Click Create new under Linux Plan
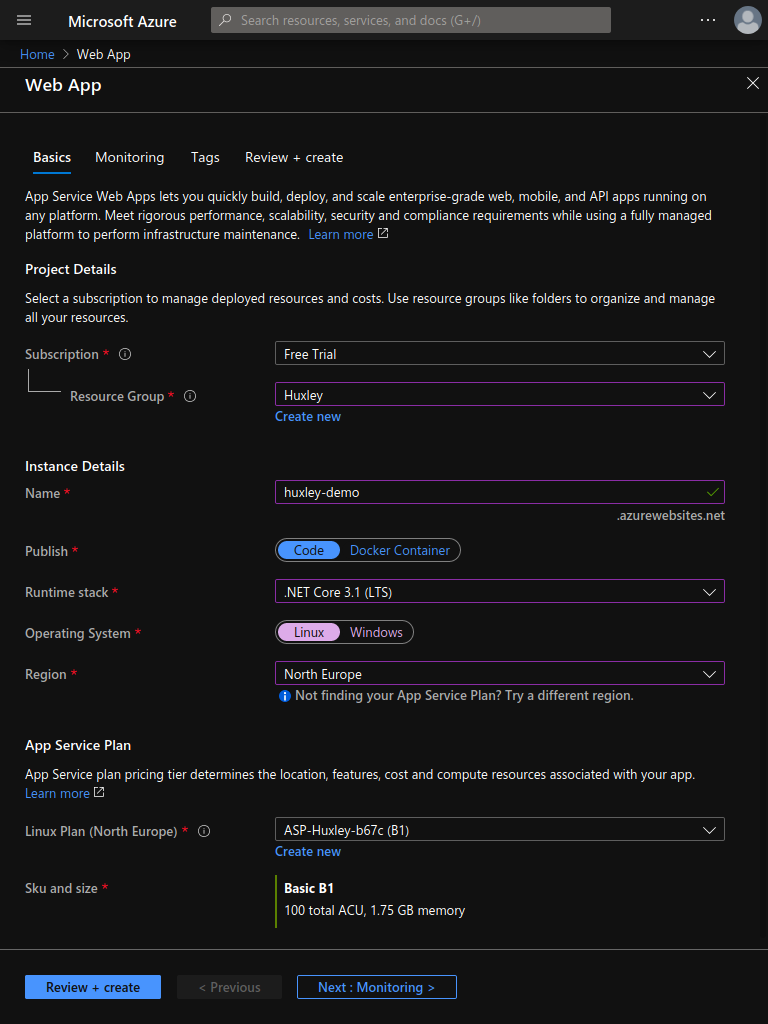The height and width of the screenshot is (1024, 768). (308, 852)
